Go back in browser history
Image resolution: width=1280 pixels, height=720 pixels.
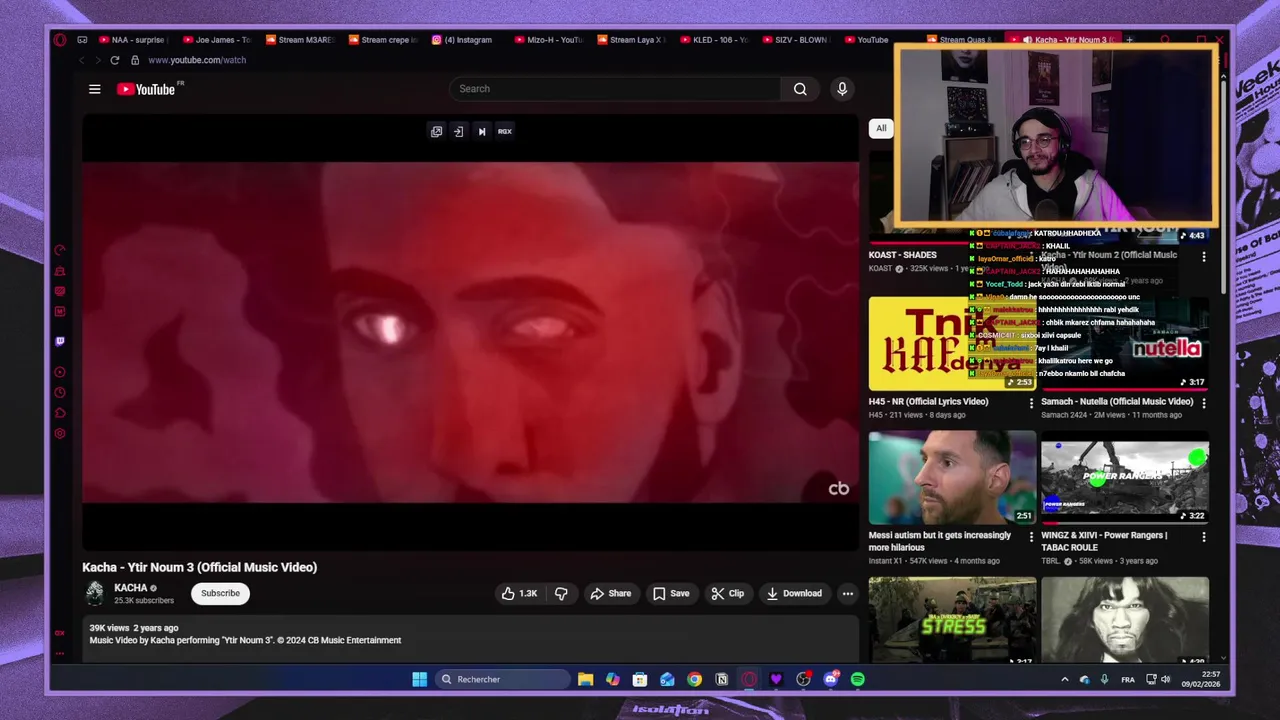coord(82,60)
